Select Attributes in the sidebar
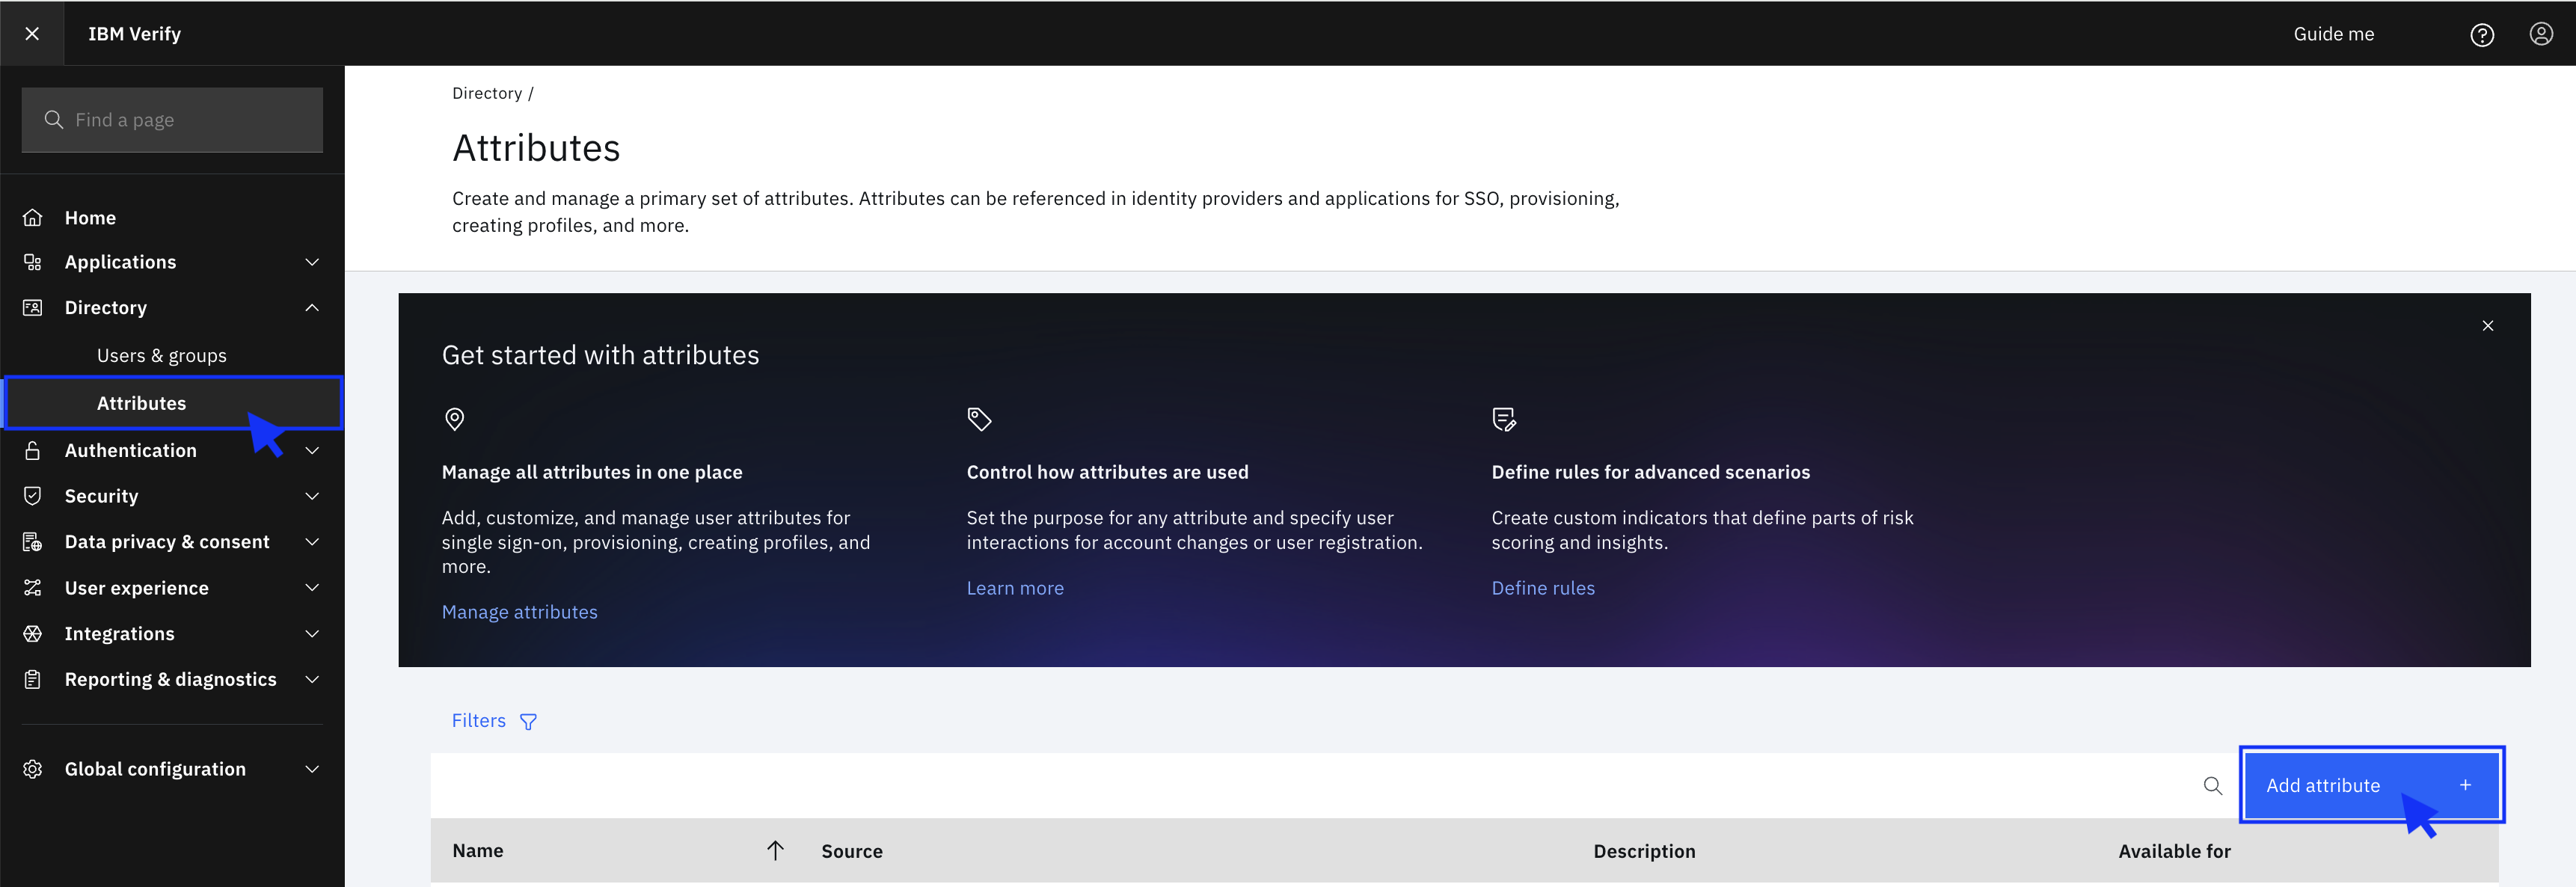 pyautogui.click(x=173, y=403)
